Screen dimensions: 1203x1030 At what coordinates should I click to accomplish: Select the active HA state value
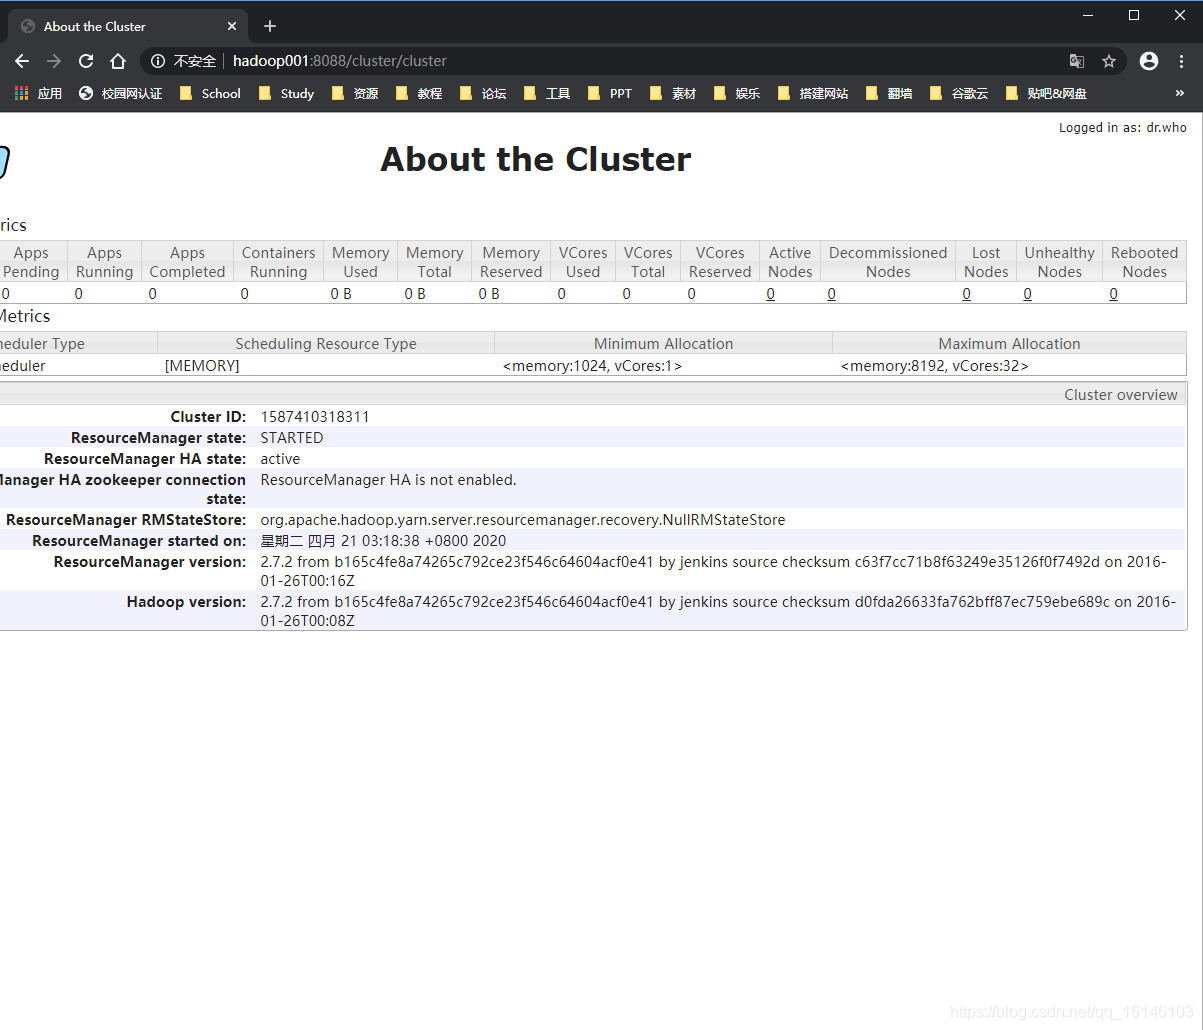280,458
